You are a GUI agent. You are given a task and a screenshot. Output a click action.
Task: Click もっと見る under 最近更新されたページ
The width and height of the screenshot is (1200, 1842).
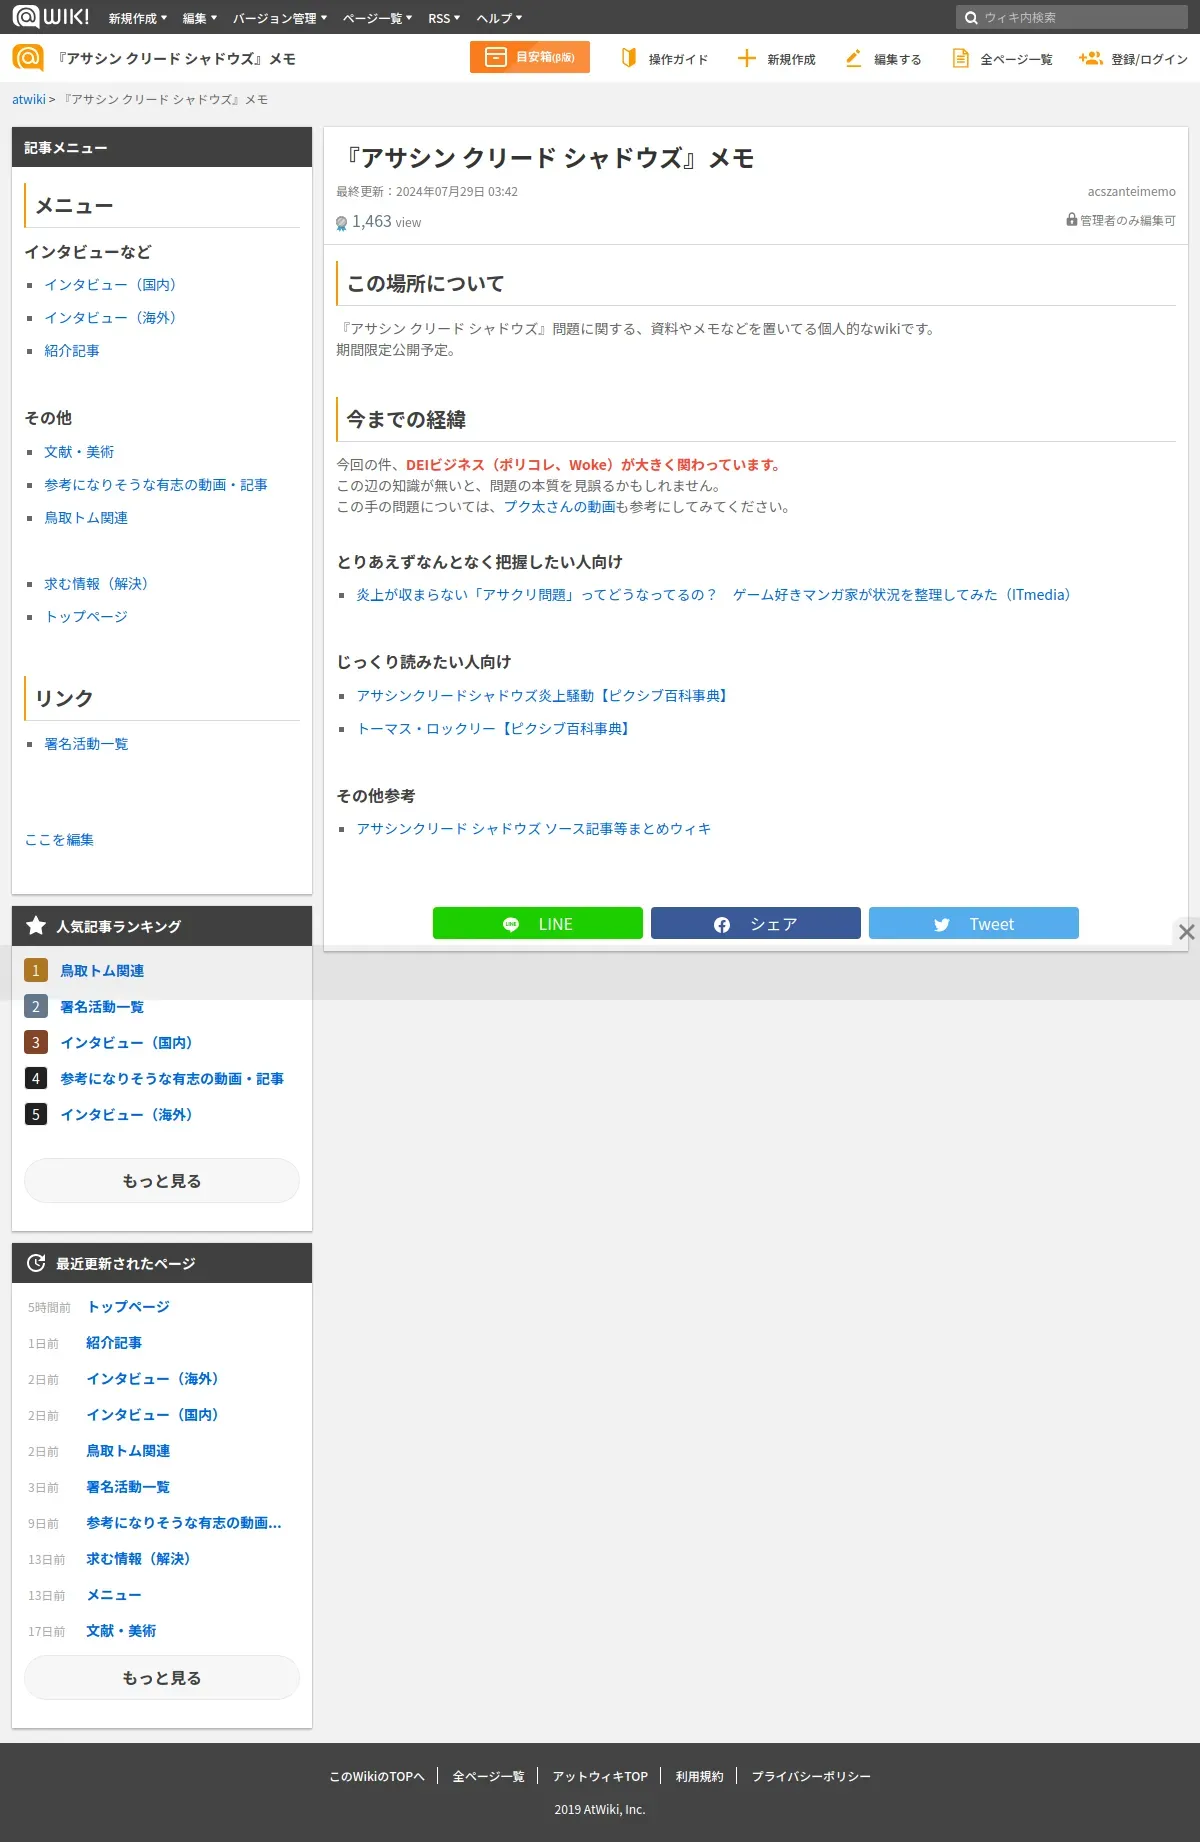[162, 1678]
